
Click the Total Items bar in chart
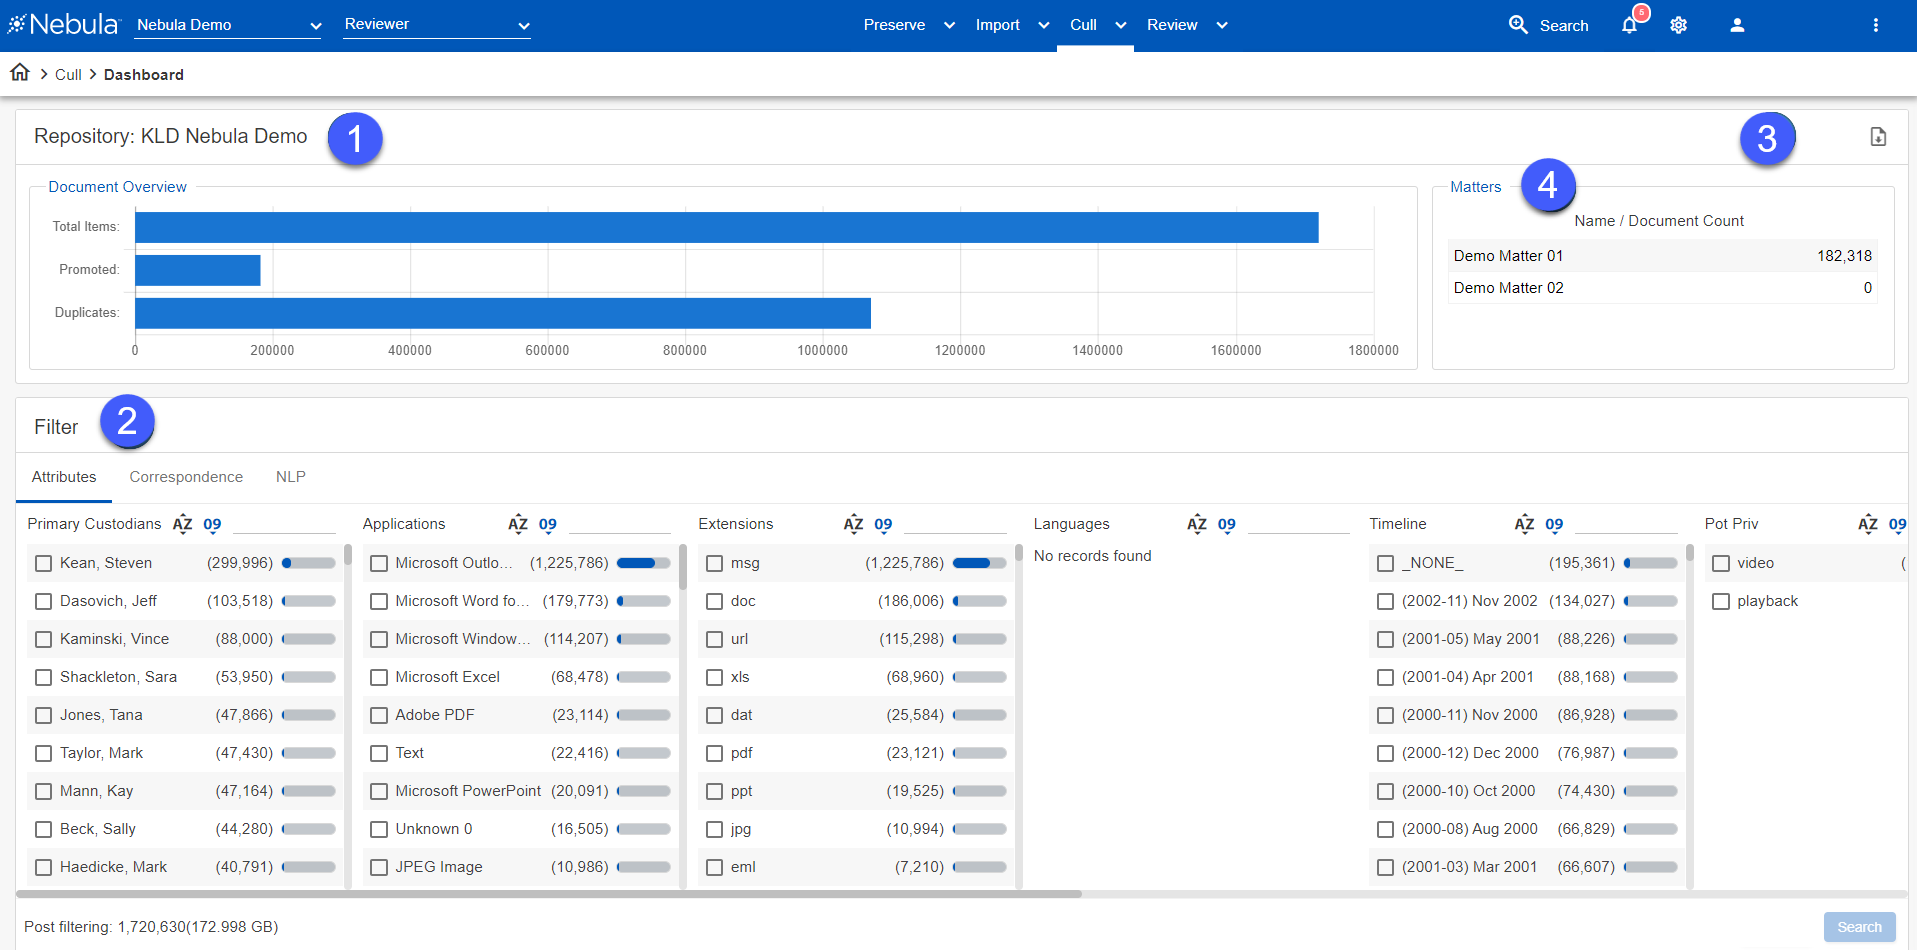click(x=727, y=227)
